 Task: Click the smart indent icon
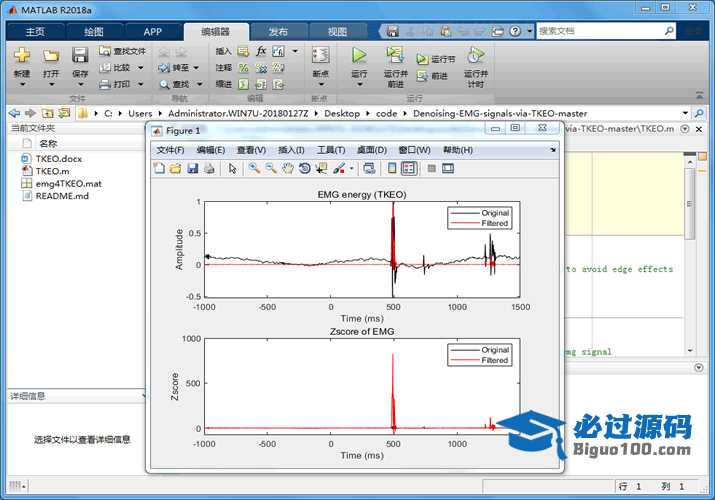(244, 84)
